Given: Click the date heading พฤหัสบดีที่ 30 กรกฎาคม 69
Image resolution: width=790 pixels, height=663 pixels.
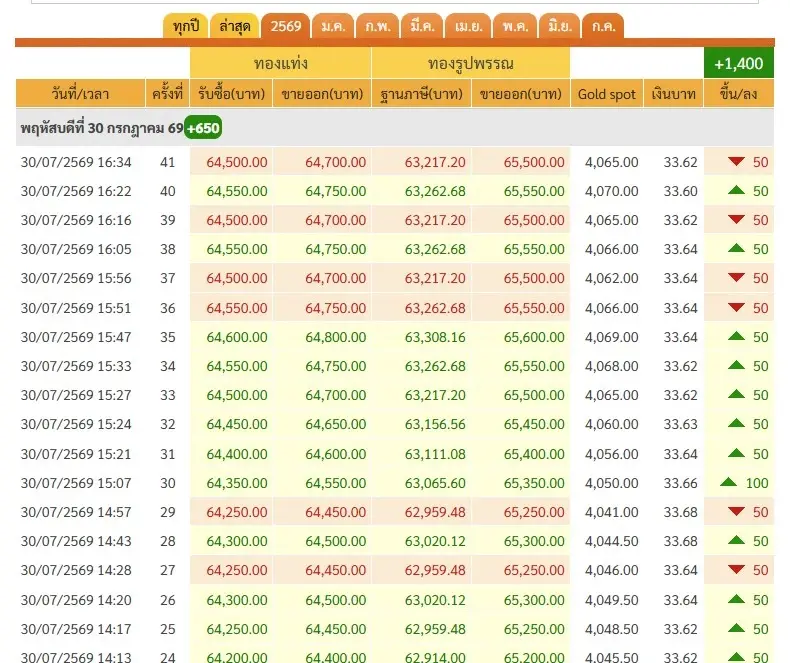Looking at the screenshot, I should click(102, 128).
